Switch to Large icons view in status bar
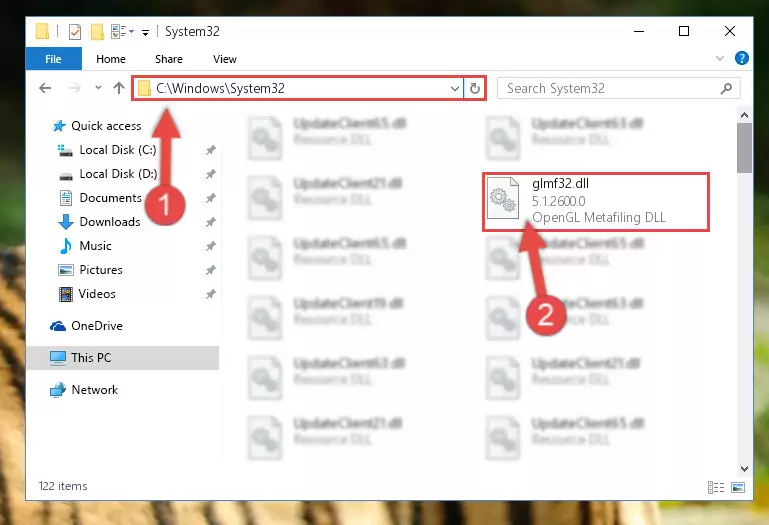This screenshot has width=769, height=525. tap(738, 487)
